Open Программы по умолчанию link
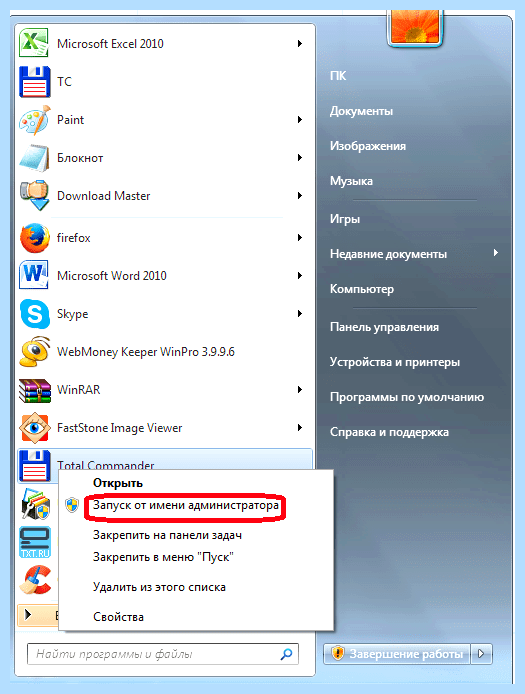Screen dimensions: 525x694 point(406,397)
